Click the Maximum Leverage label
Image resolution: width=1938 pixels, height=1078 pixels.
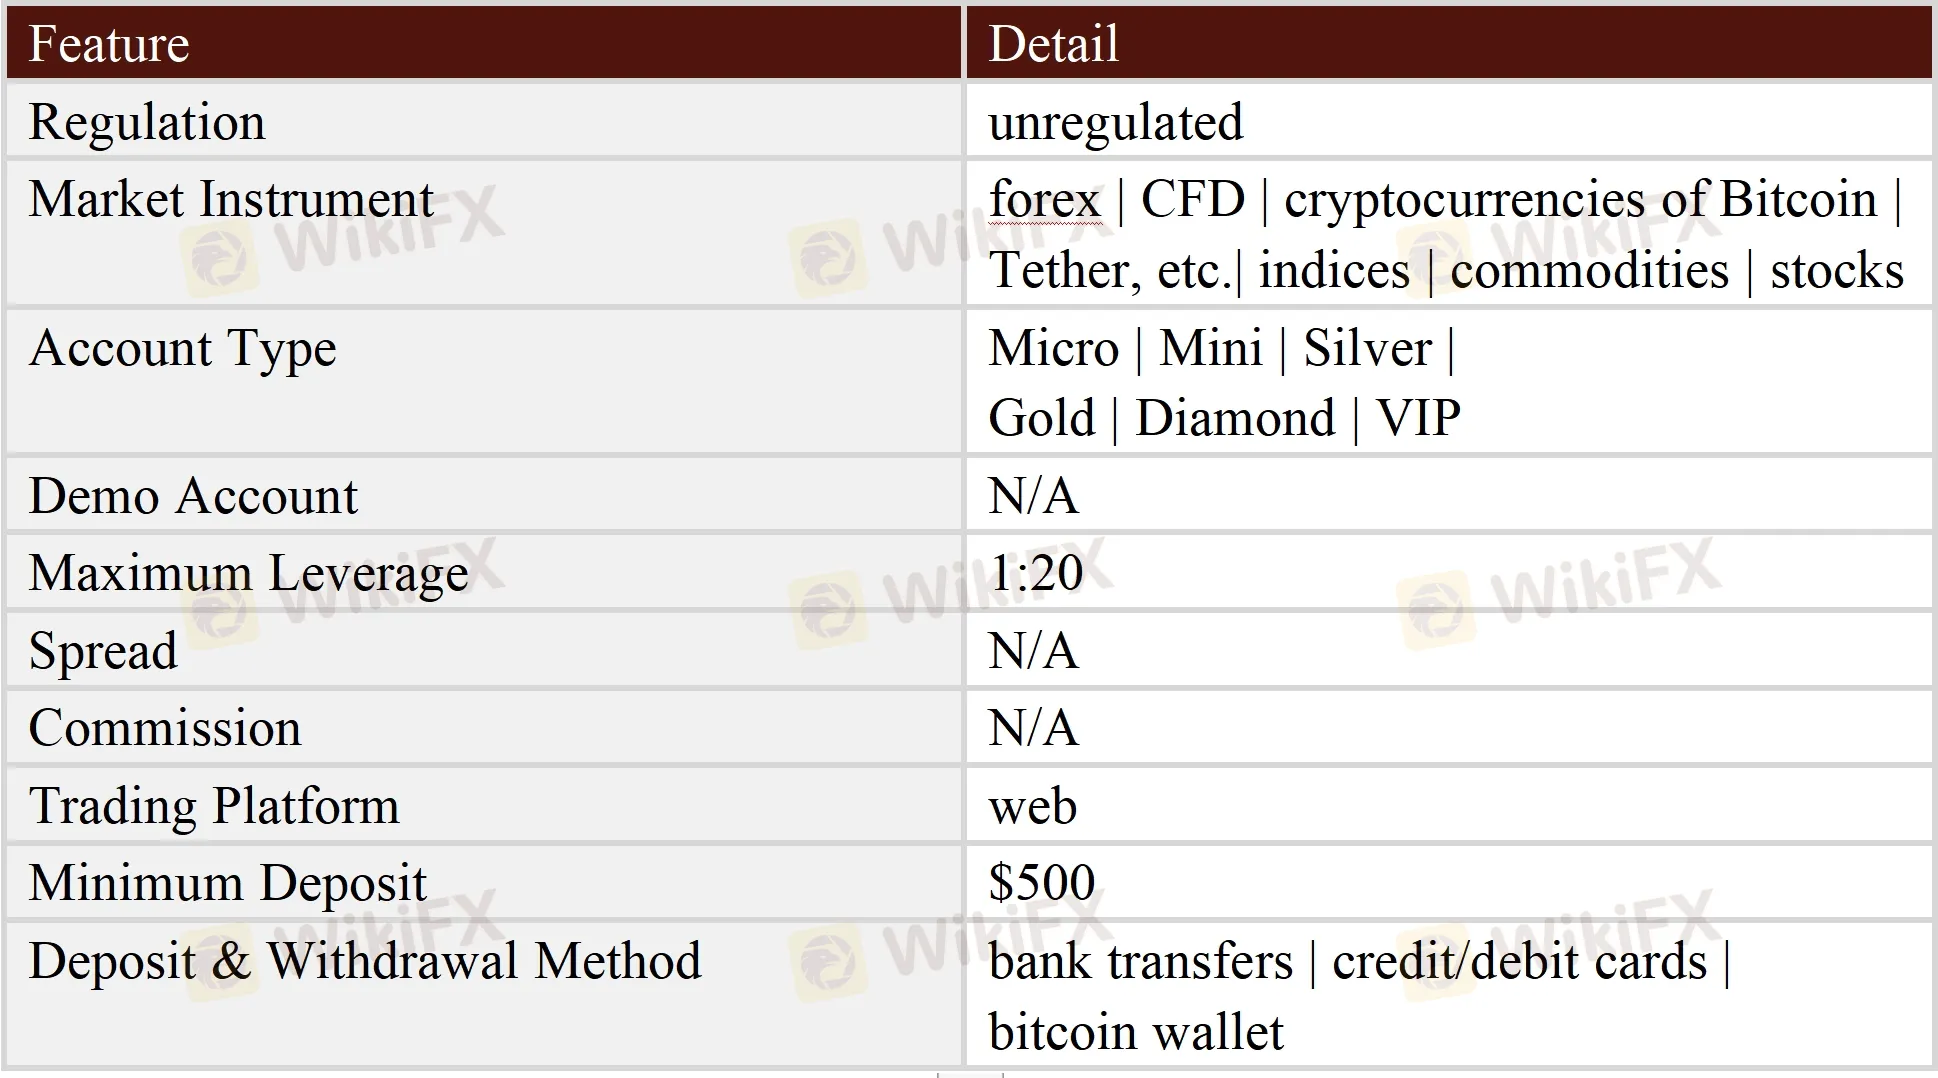(x=248, y=574)
